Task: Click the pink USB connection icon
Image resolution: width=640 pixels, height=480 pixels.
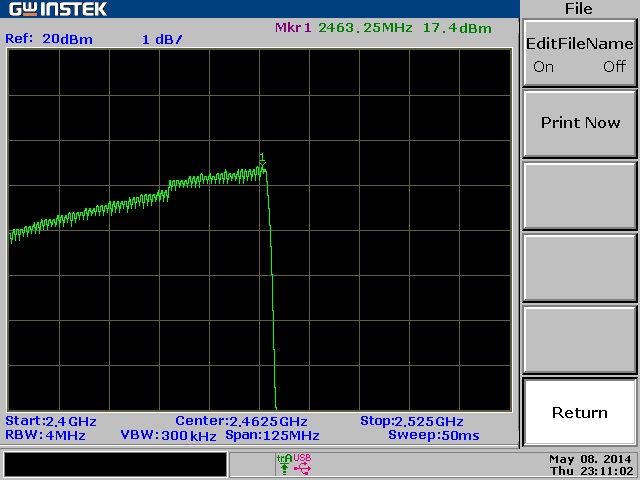Action: (x=302, y=464)
